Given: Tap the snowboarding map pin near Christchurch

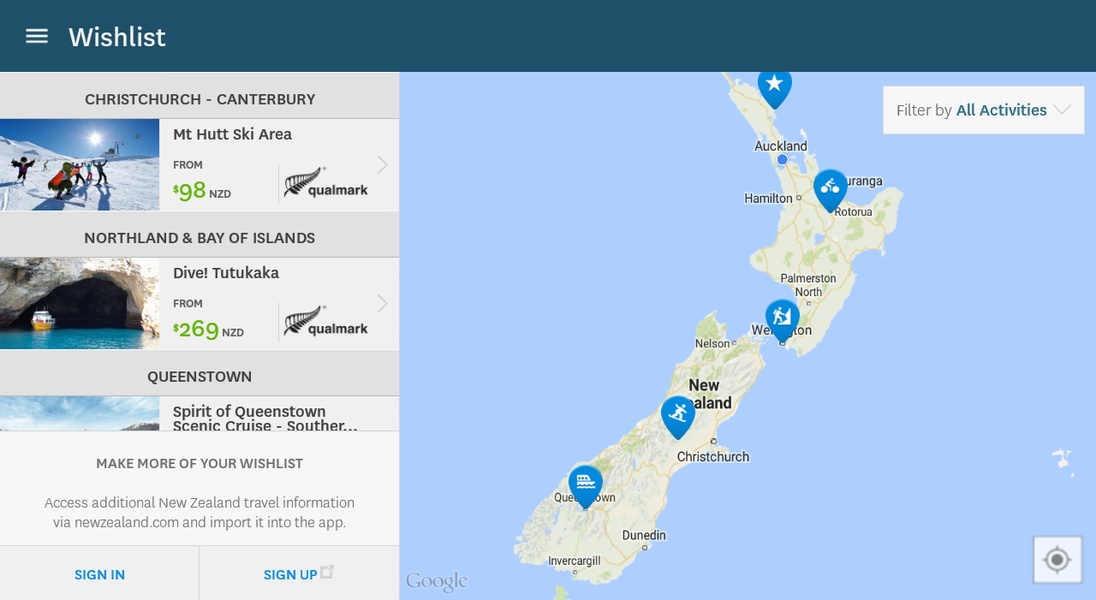Looking at the screenshot, I should coord(678,417).
